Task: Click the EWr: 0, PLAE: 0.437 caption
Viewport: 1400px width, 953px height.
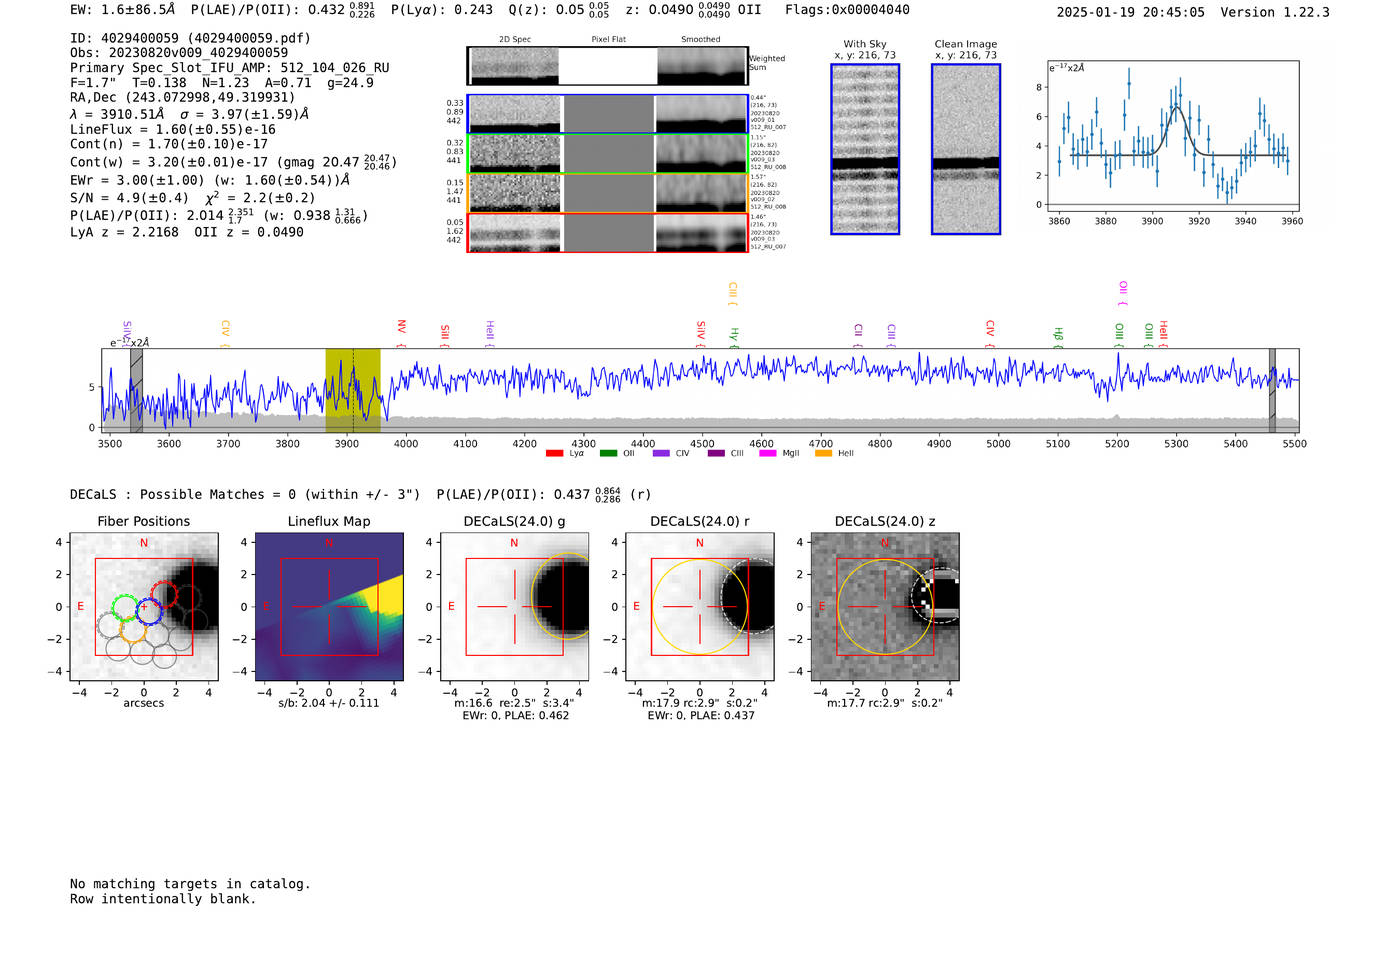Action: pyautogui.click(x=701, y=715)
